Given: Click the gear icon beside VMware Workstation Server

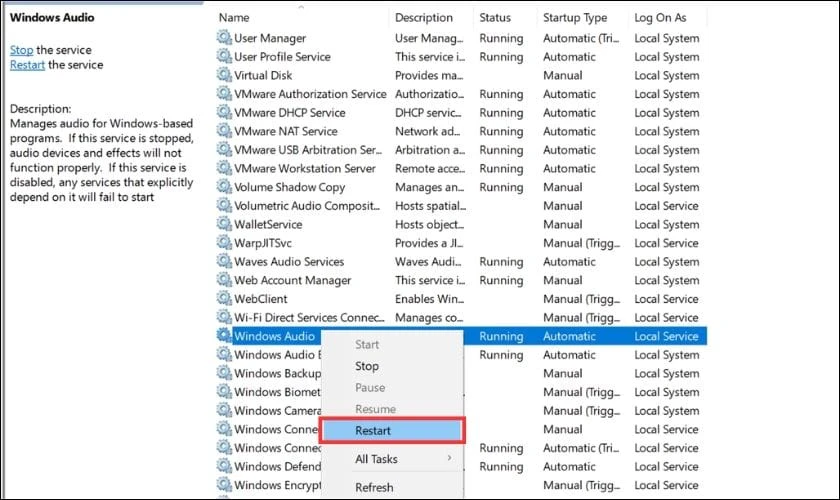Looking at the screenshot, I should (224, 168).
